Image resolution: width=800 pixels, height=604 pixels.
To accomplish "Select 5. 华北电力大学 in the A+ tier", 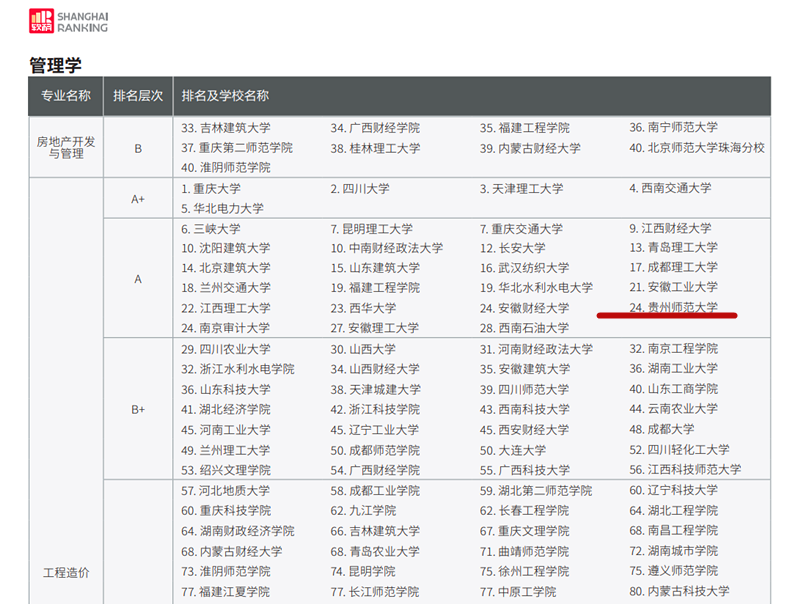I will (223, 208).
